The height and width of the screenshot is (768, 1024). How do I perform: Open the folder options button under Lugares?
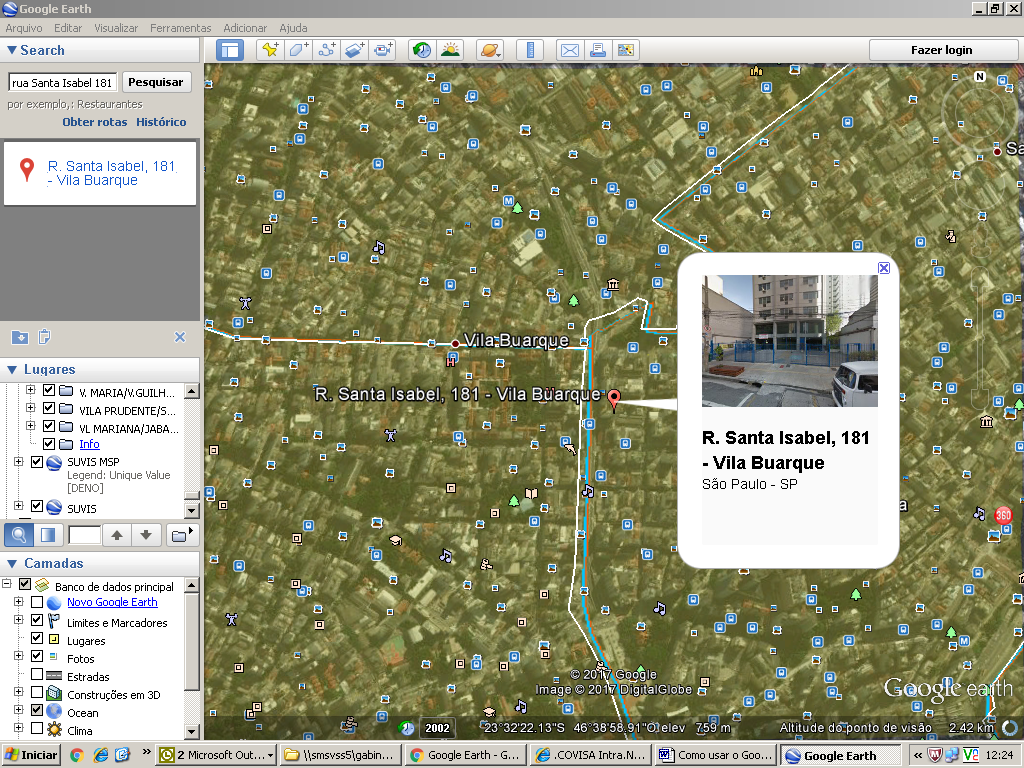pos(182,535)
